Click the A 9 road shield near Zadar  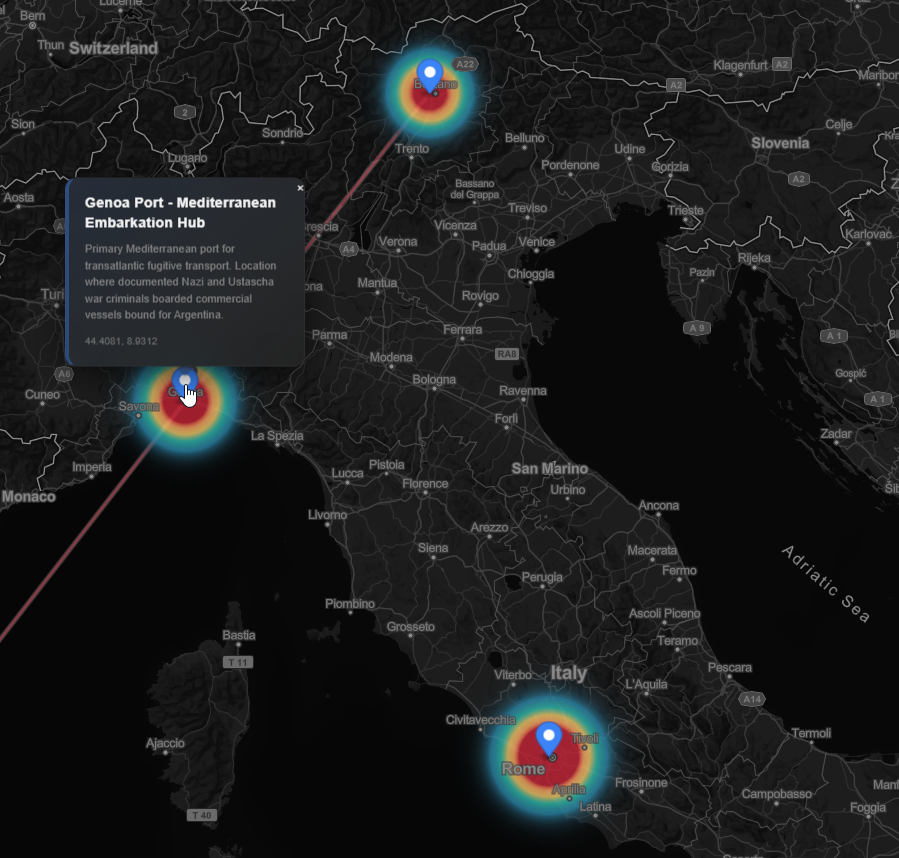[x=696, y=326]
